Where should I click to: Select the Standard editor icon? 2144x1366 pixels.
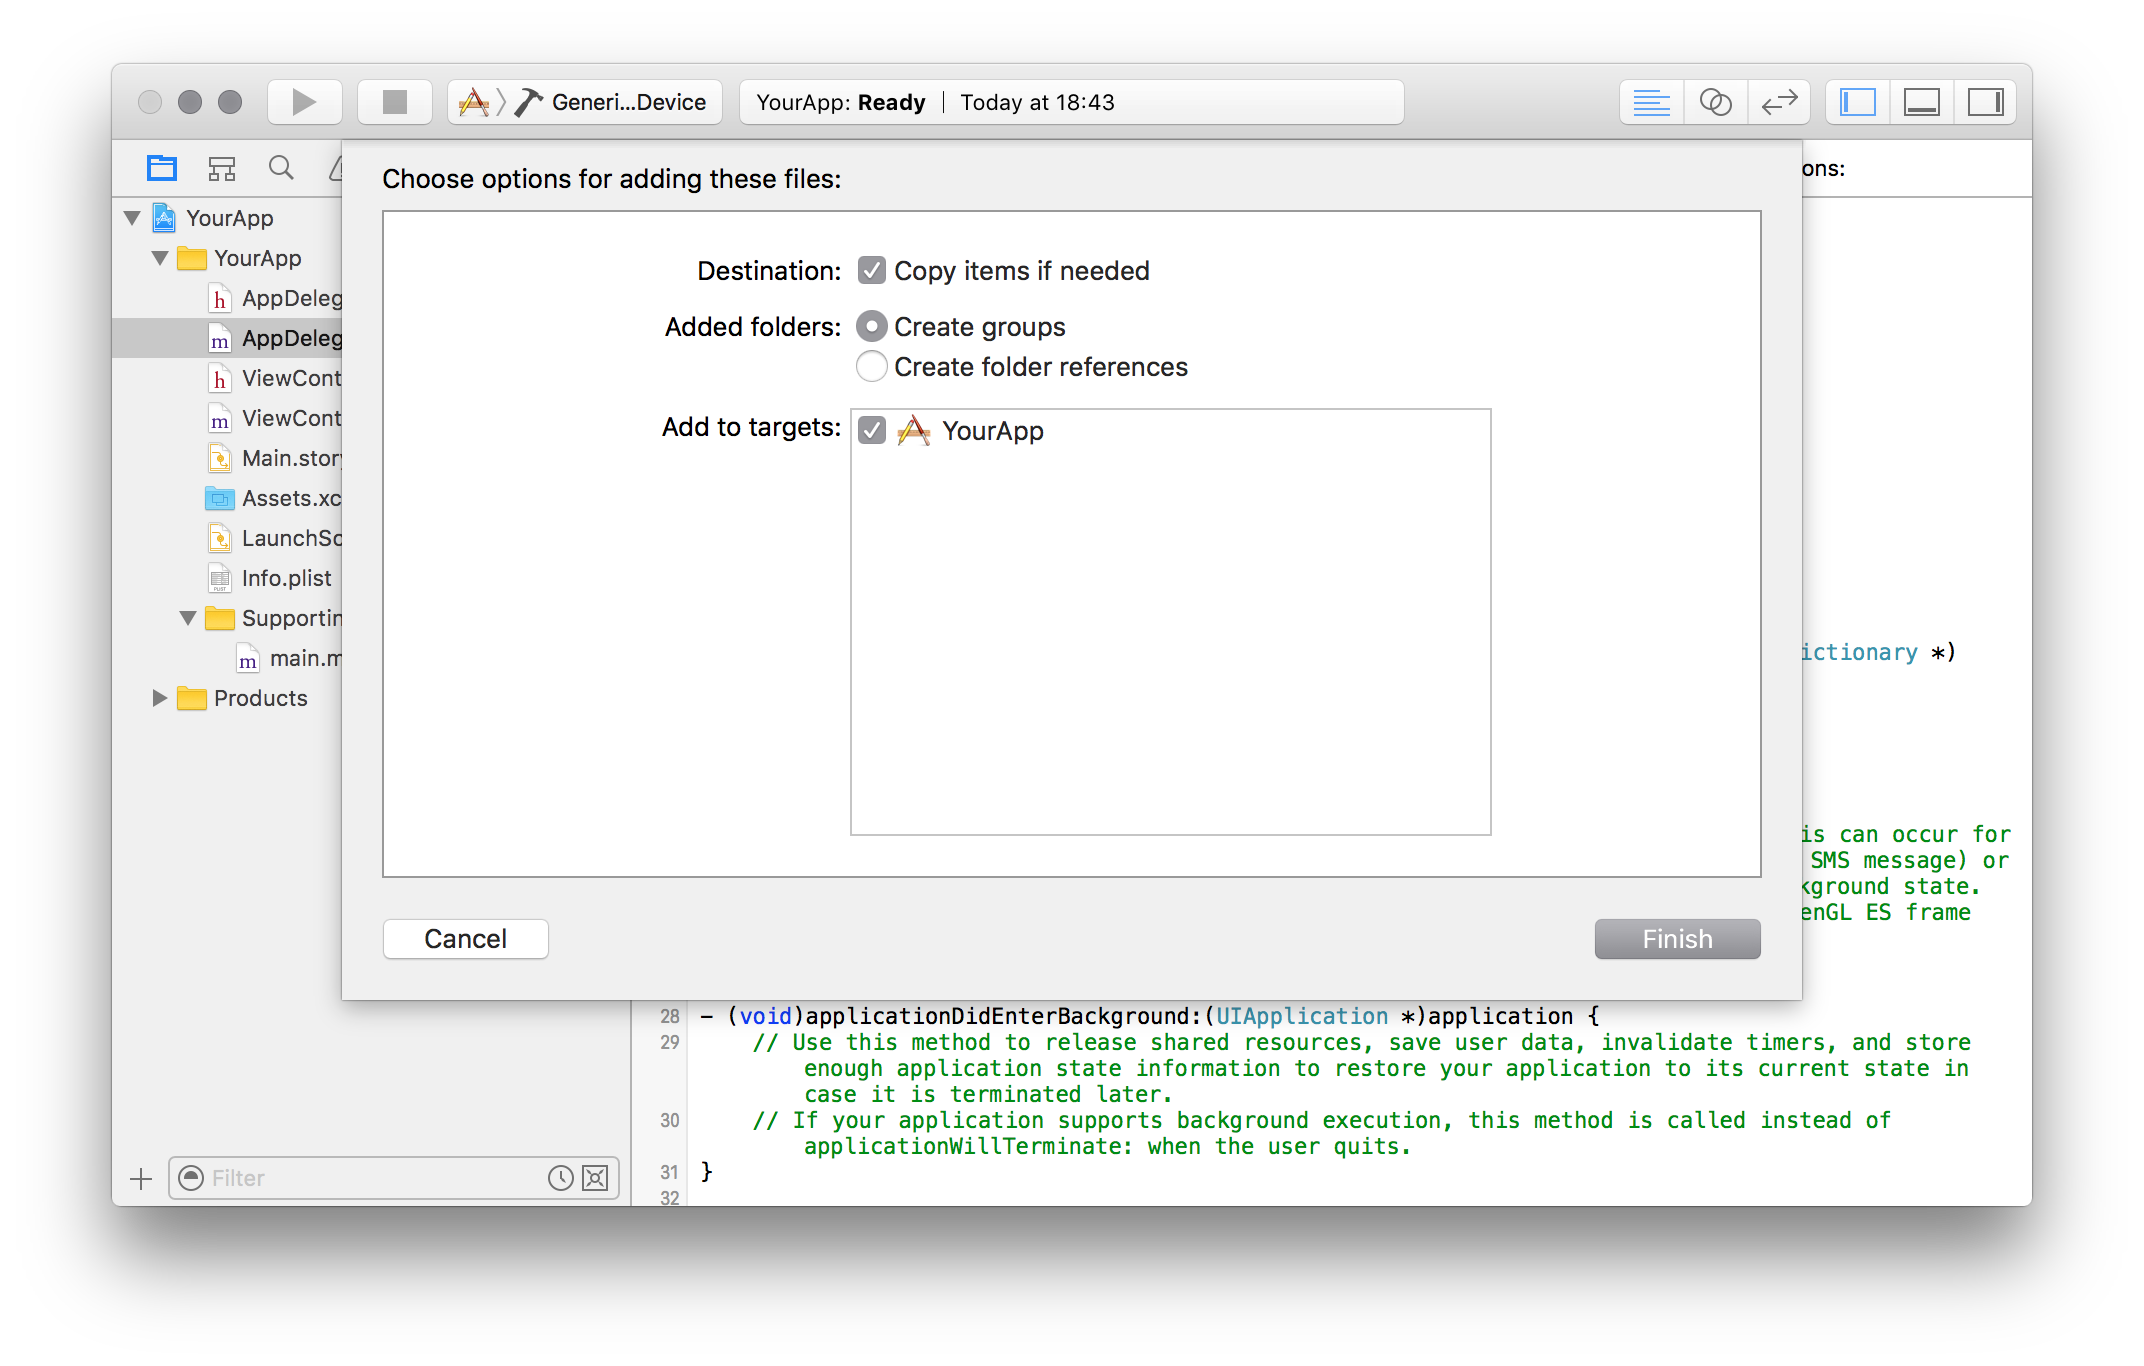(x=1651, y=102)
